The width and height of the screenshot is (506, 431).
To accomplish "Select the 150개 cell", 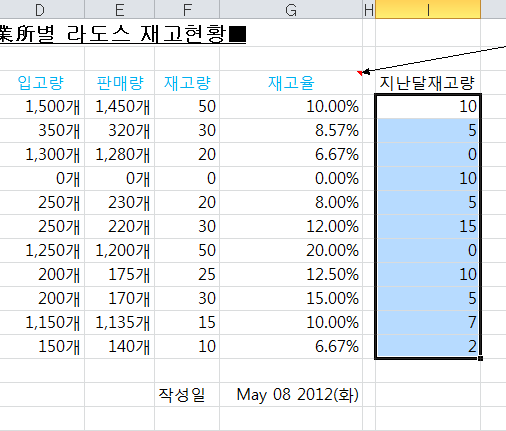I will pos(42,347).
